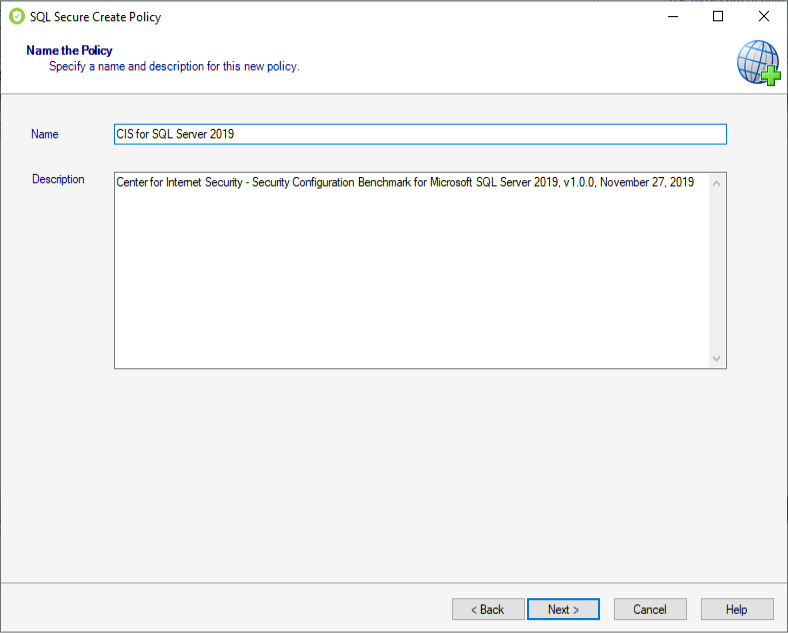
Task: Click the Specify a name and description subtitle
Action: click(174, 66)
